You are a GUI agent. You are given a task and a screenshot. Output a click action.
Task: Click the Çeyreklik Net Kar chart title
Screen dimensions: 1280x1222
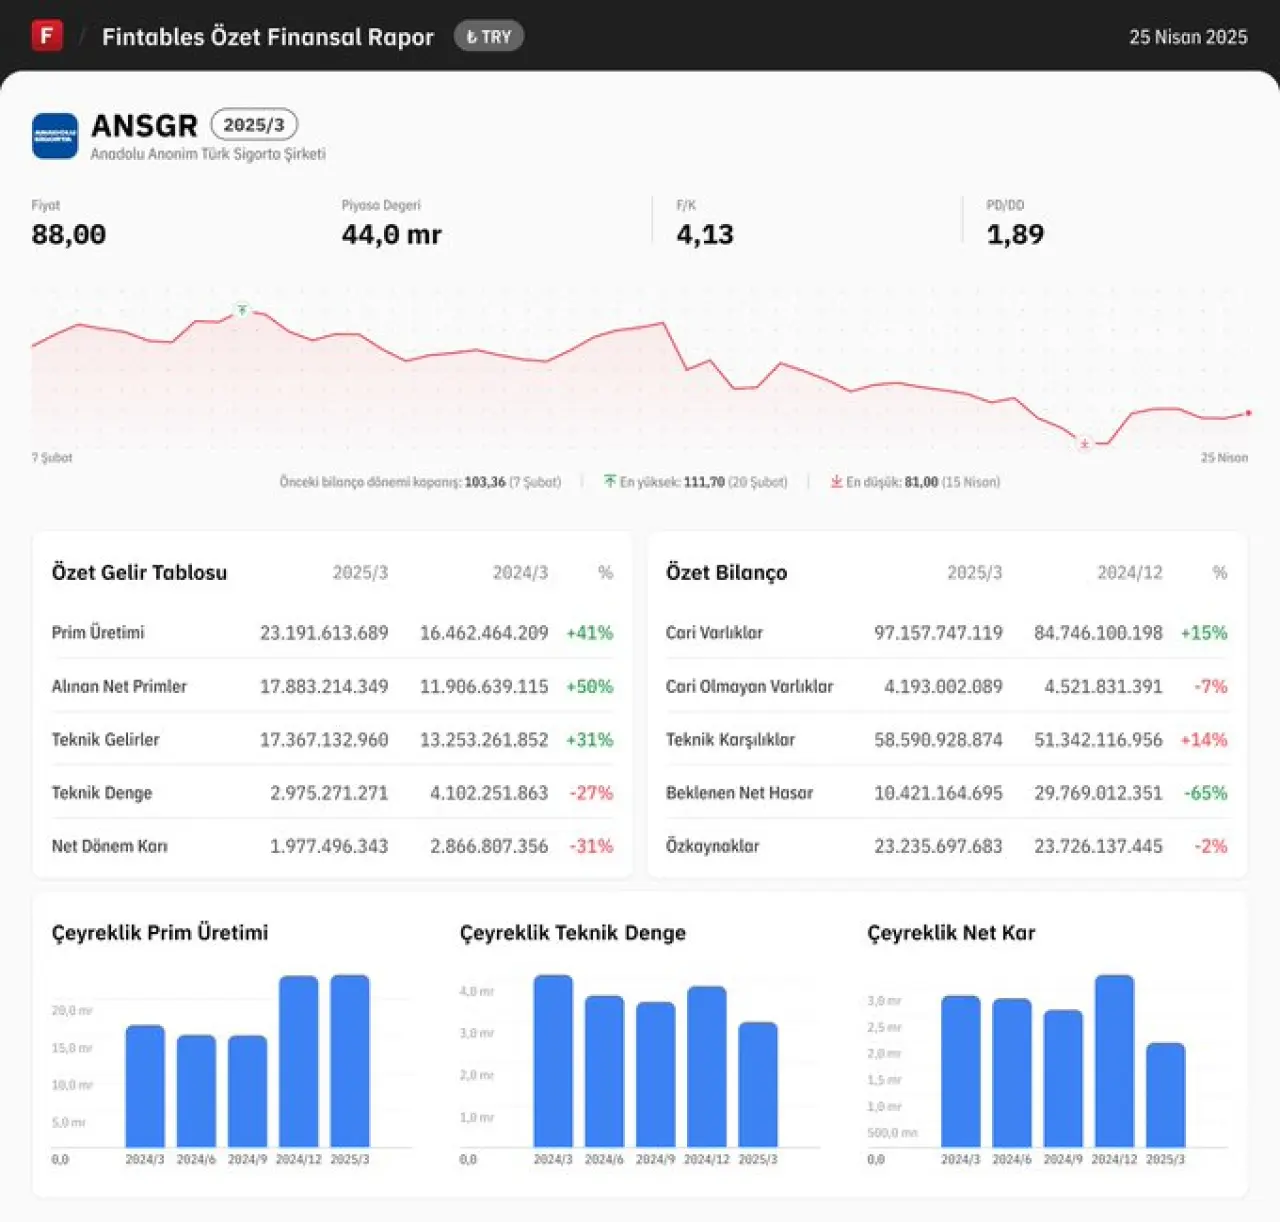(x=951, y=932)
